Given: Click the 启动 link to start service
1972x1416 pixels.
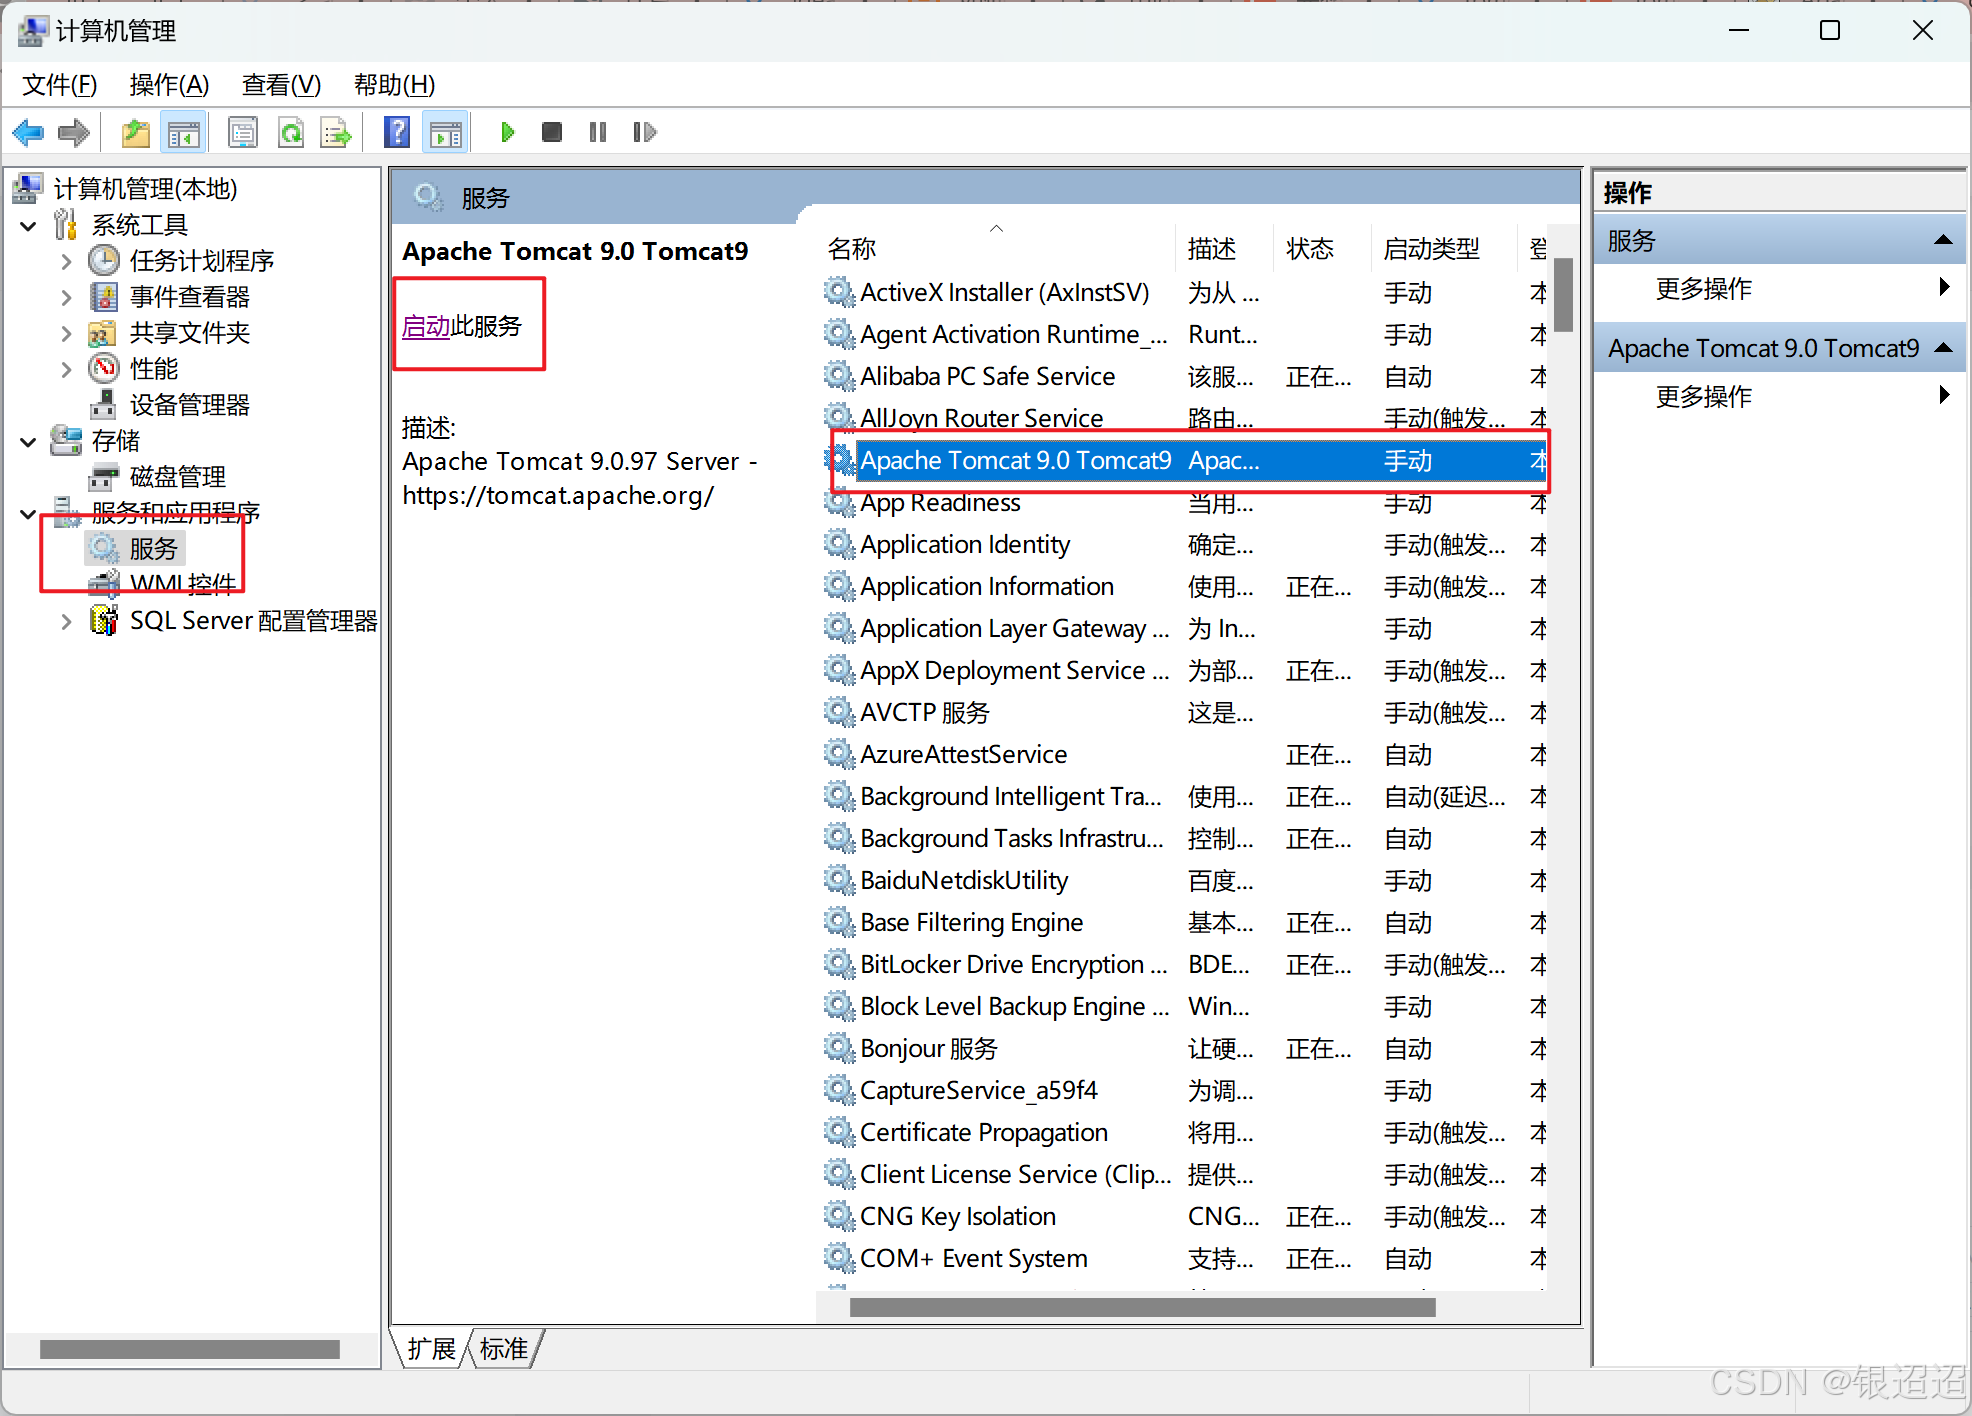Looking at the screenshot, I should click(426, 326).
